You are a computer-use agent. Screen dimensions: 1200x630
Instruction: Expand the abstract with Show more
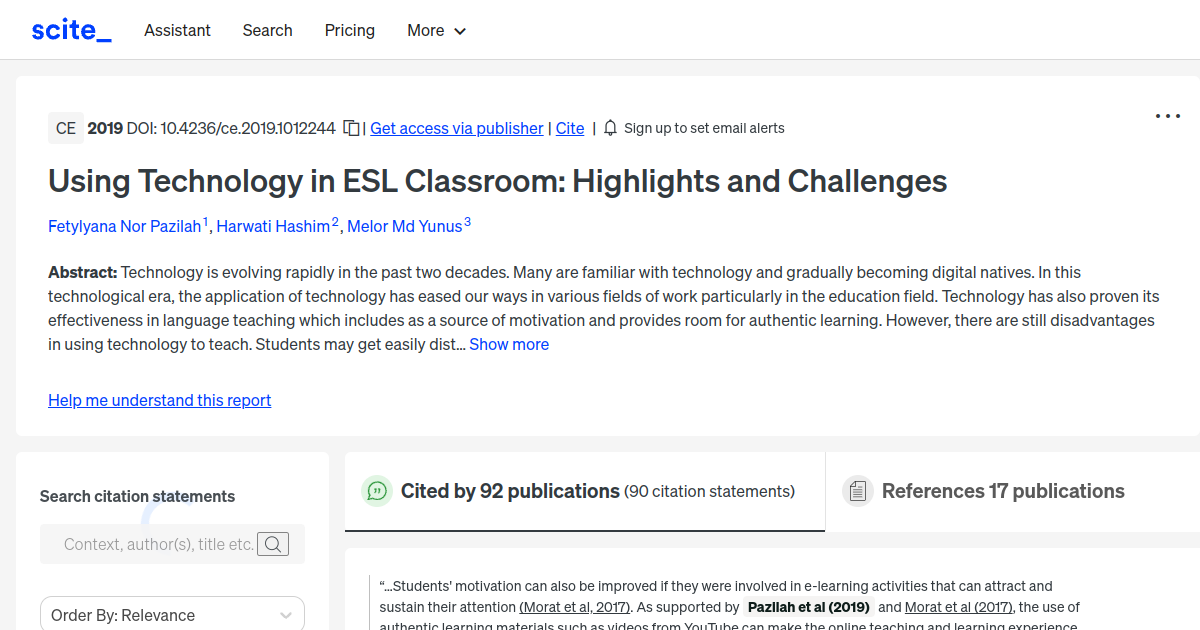pyautogui.click(x=509, y=344)
